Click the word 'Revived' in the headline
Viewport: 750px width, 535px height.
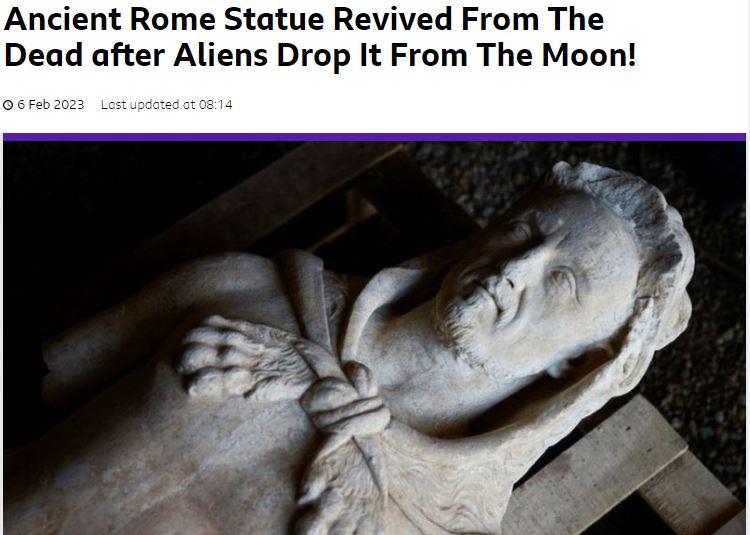click(x=393, y=19)
